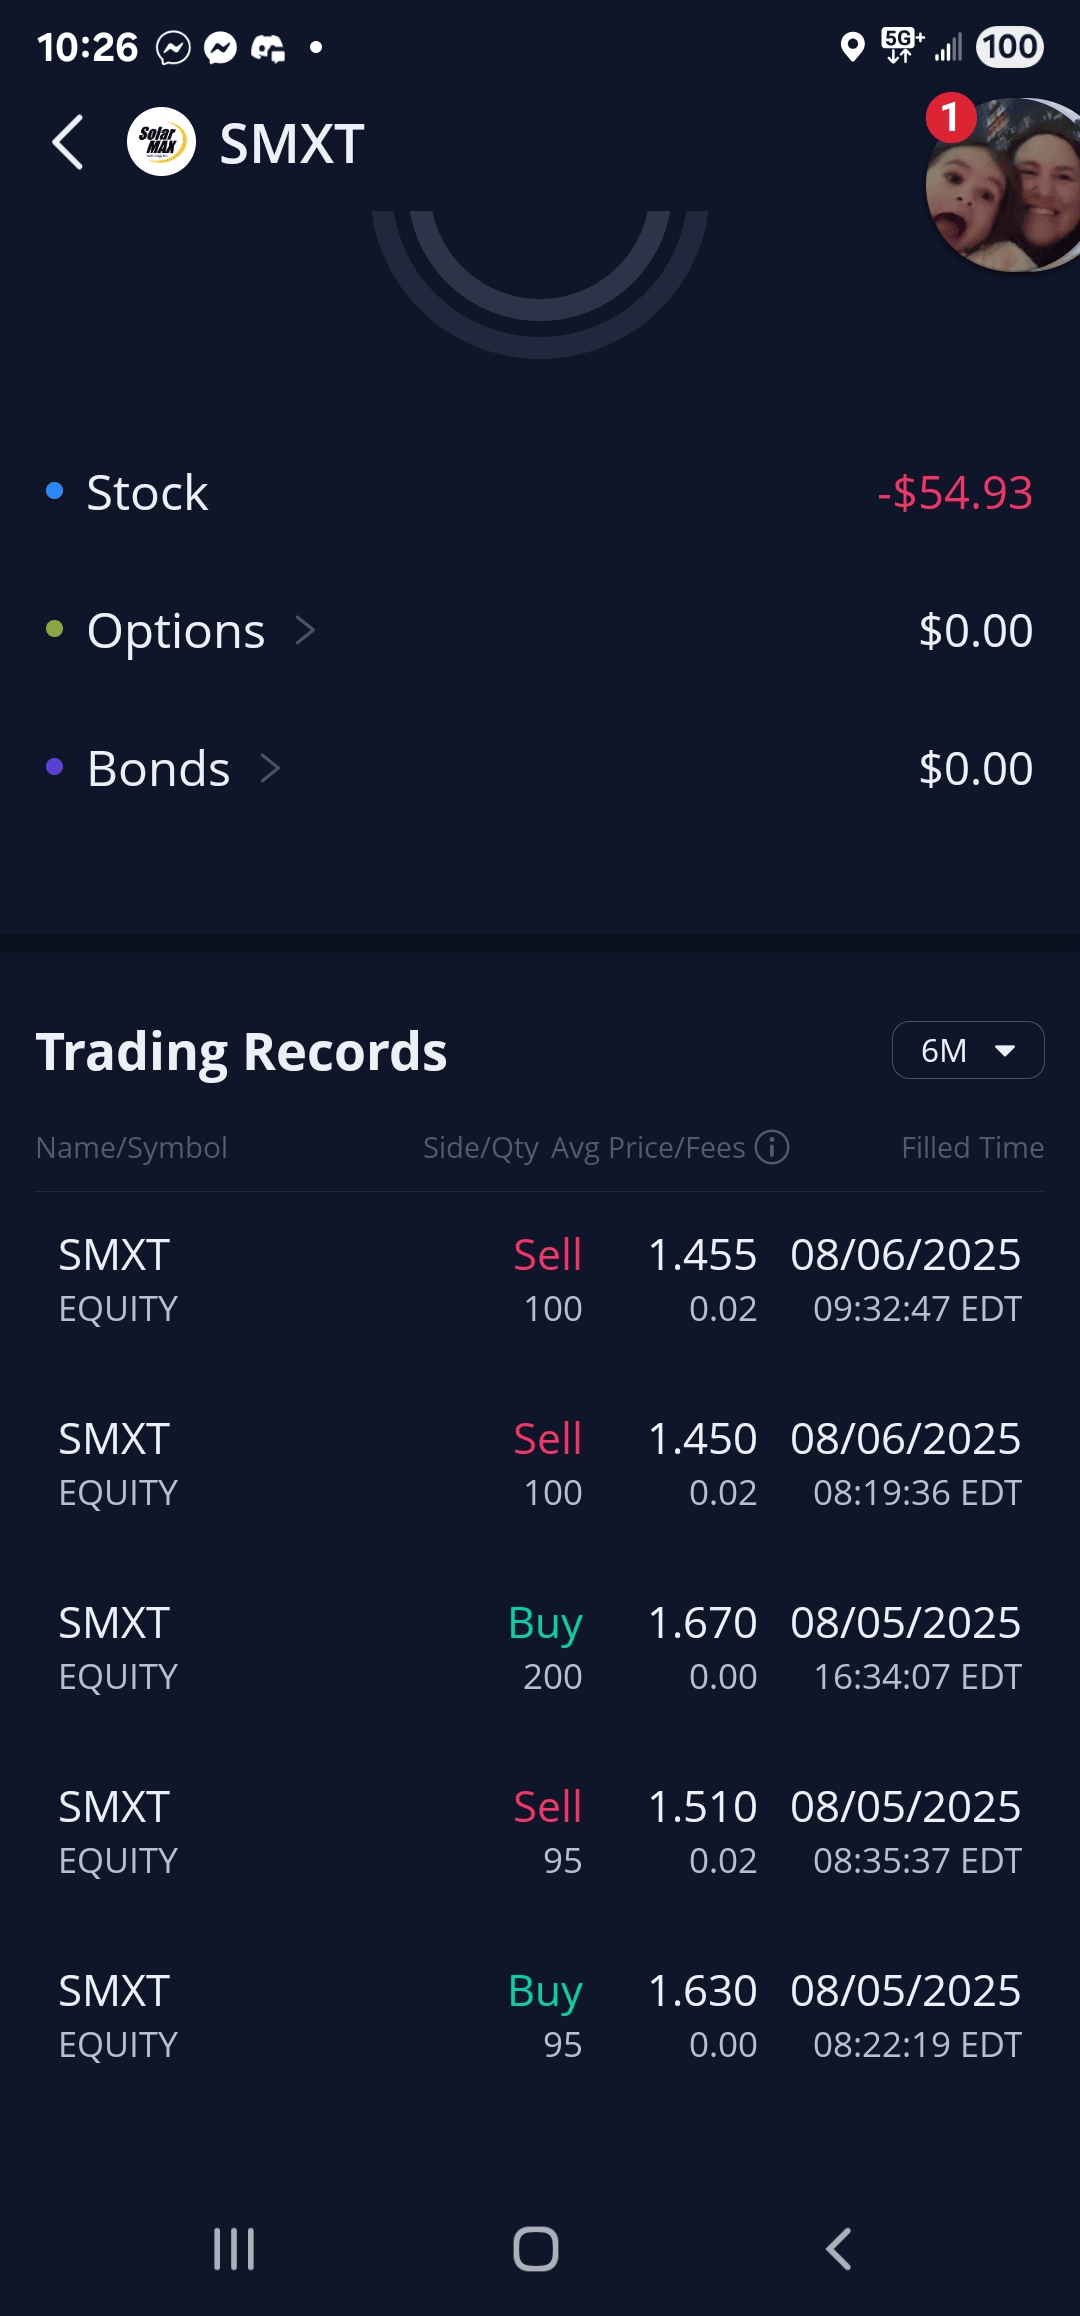Tap the location icon in status bar
This screenshot has height=2316, width=1080.
852,47
